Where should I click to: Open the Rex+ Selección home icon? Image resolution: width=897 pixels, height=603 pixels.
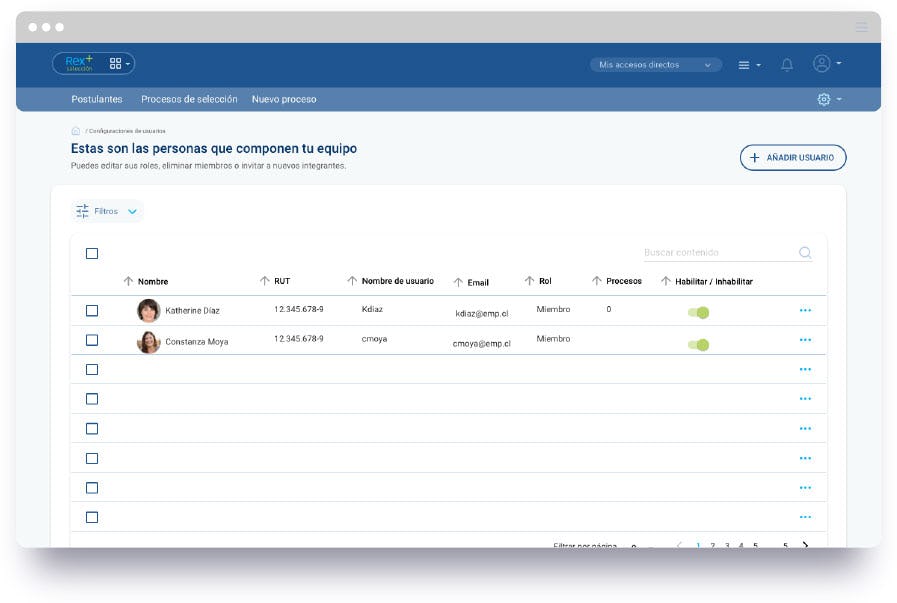(x=79, y=63)
